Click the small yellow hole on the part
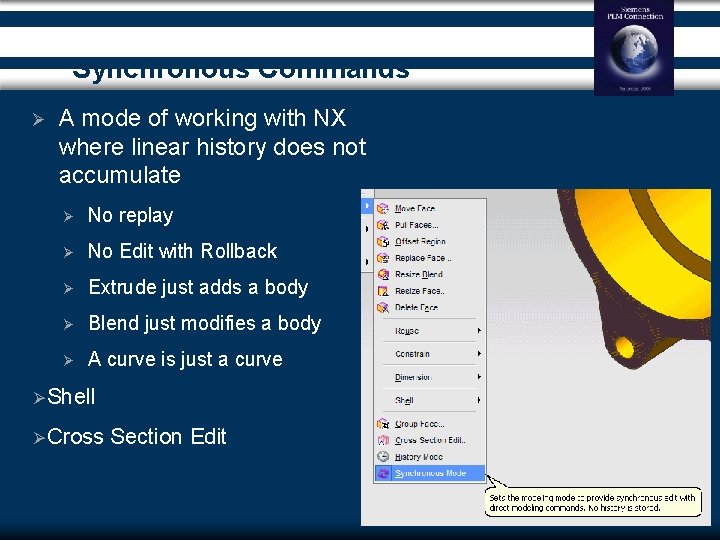This screenshot has width=720, height=540. coord(624,347)
